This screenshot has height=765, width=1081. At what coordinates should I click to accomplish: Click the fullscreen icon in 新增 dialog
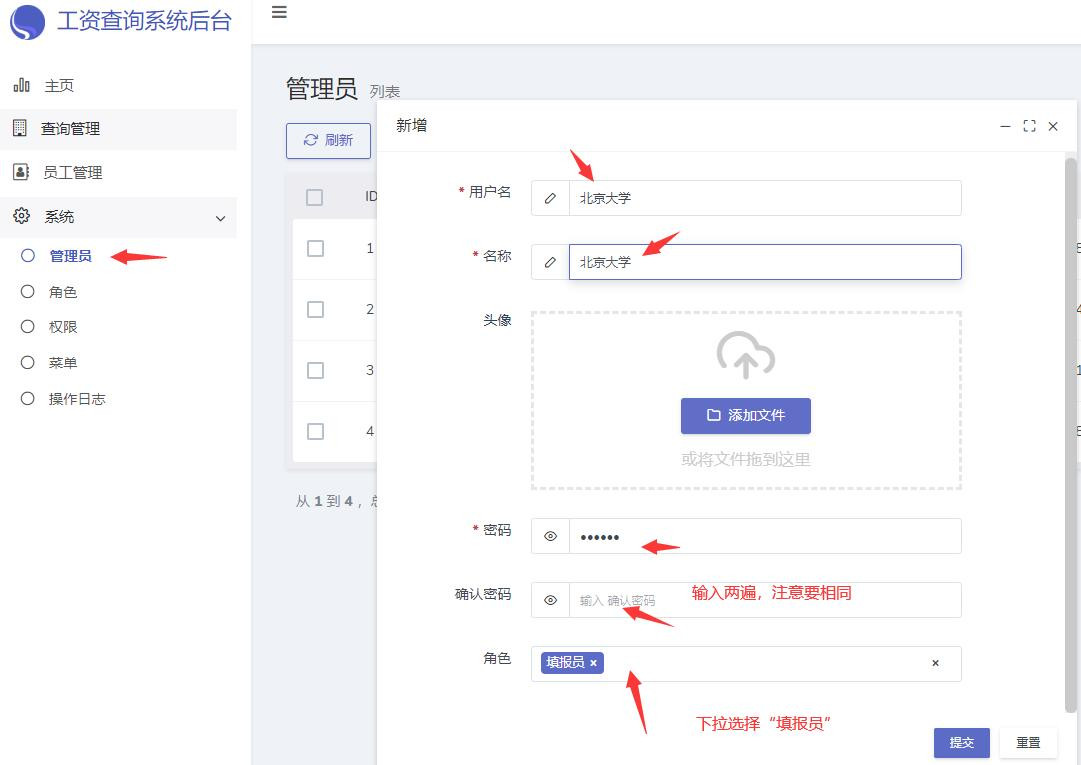(1029, 127)
